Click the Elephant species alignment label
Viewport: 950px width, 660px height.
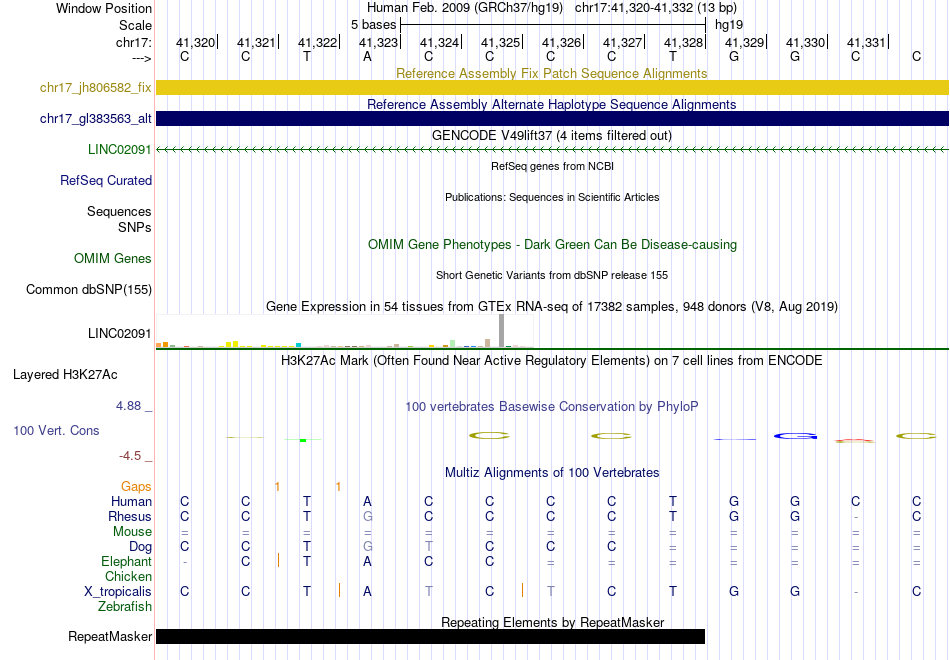[126, 561]
